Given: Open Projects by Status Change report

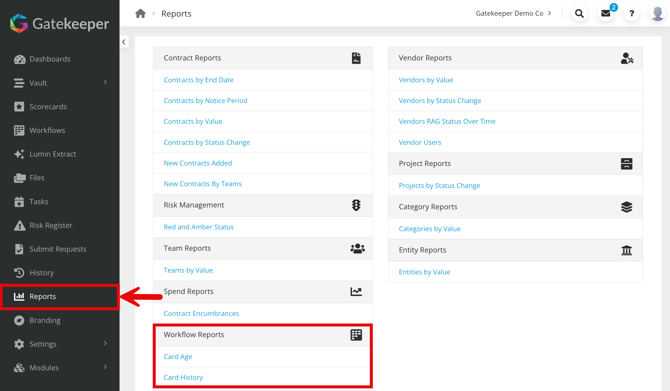Looking at the screenshot, I should (x=439, y=185).
